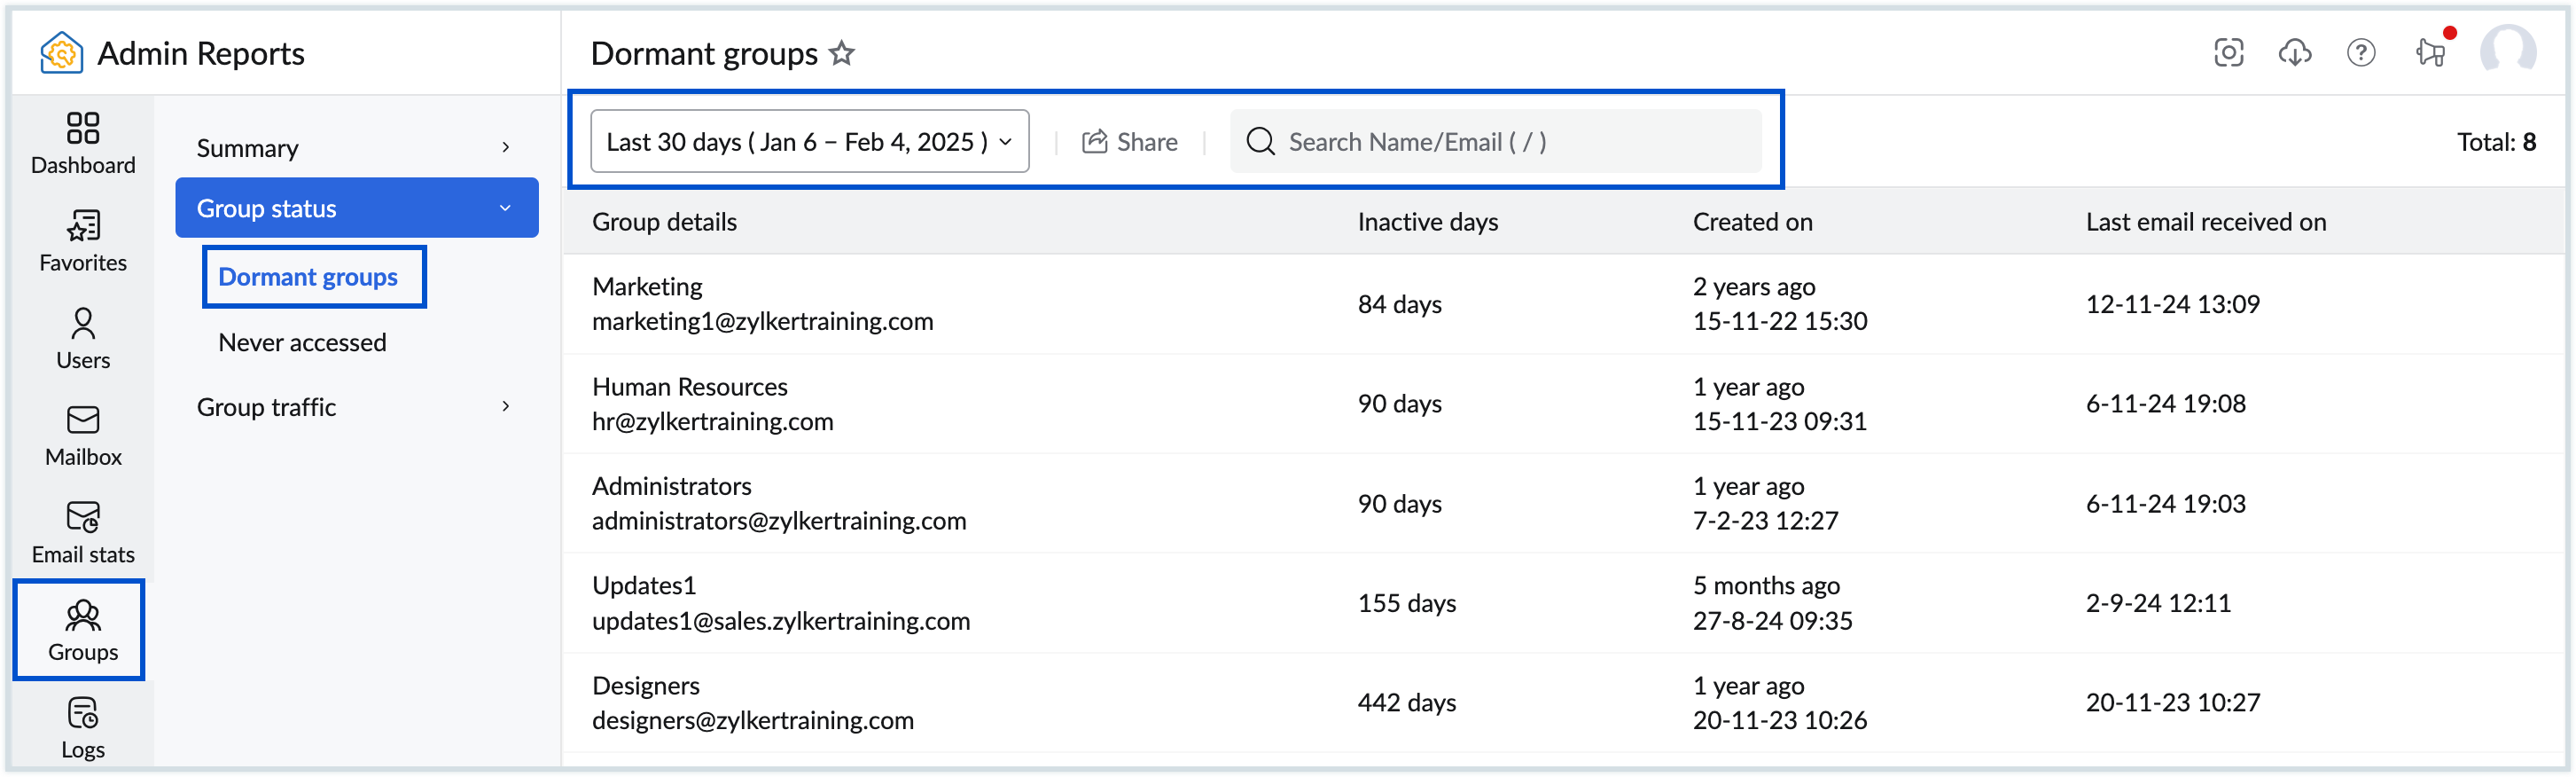The height and width of the screenshot is (777, 2576).
Task: Open help question mark icon
Action: pos(2361,53)
